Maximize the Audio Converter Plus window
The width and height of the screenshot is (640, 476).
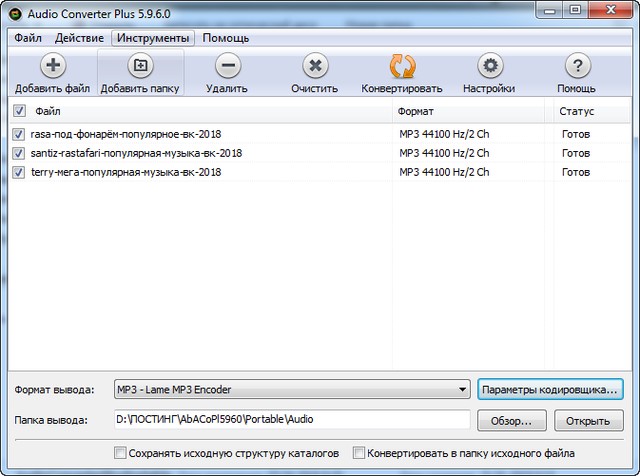click(x=575, y=10)
